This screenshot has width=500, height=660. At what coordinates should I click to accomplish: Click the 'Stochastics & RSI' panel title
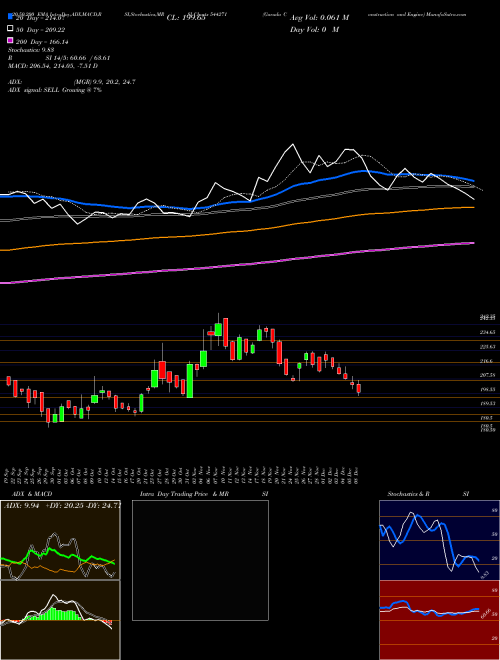coord(428,494)
